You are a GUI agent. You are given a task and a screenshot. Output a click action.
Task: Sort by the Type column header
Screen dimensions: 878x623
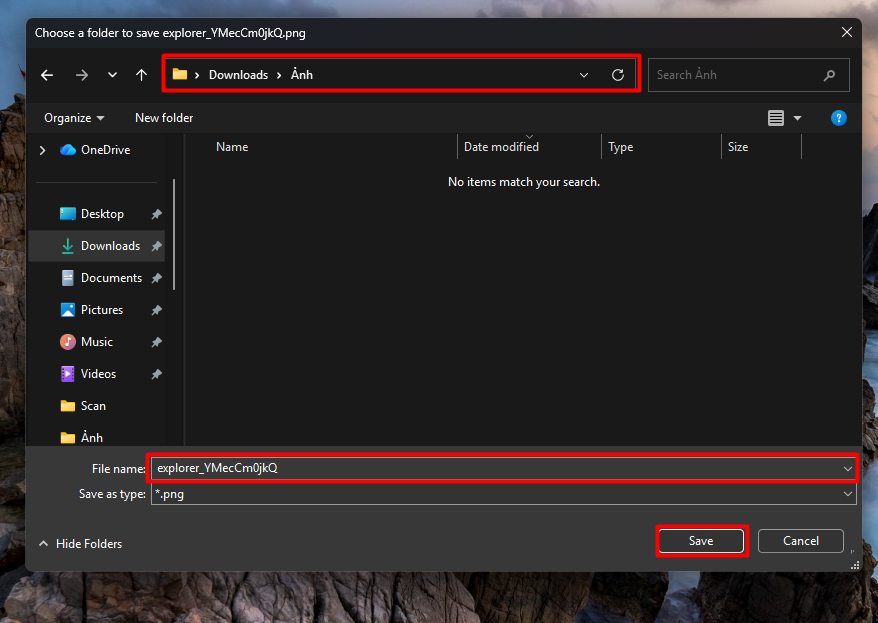pyautogui.click(x=620, y=147)
